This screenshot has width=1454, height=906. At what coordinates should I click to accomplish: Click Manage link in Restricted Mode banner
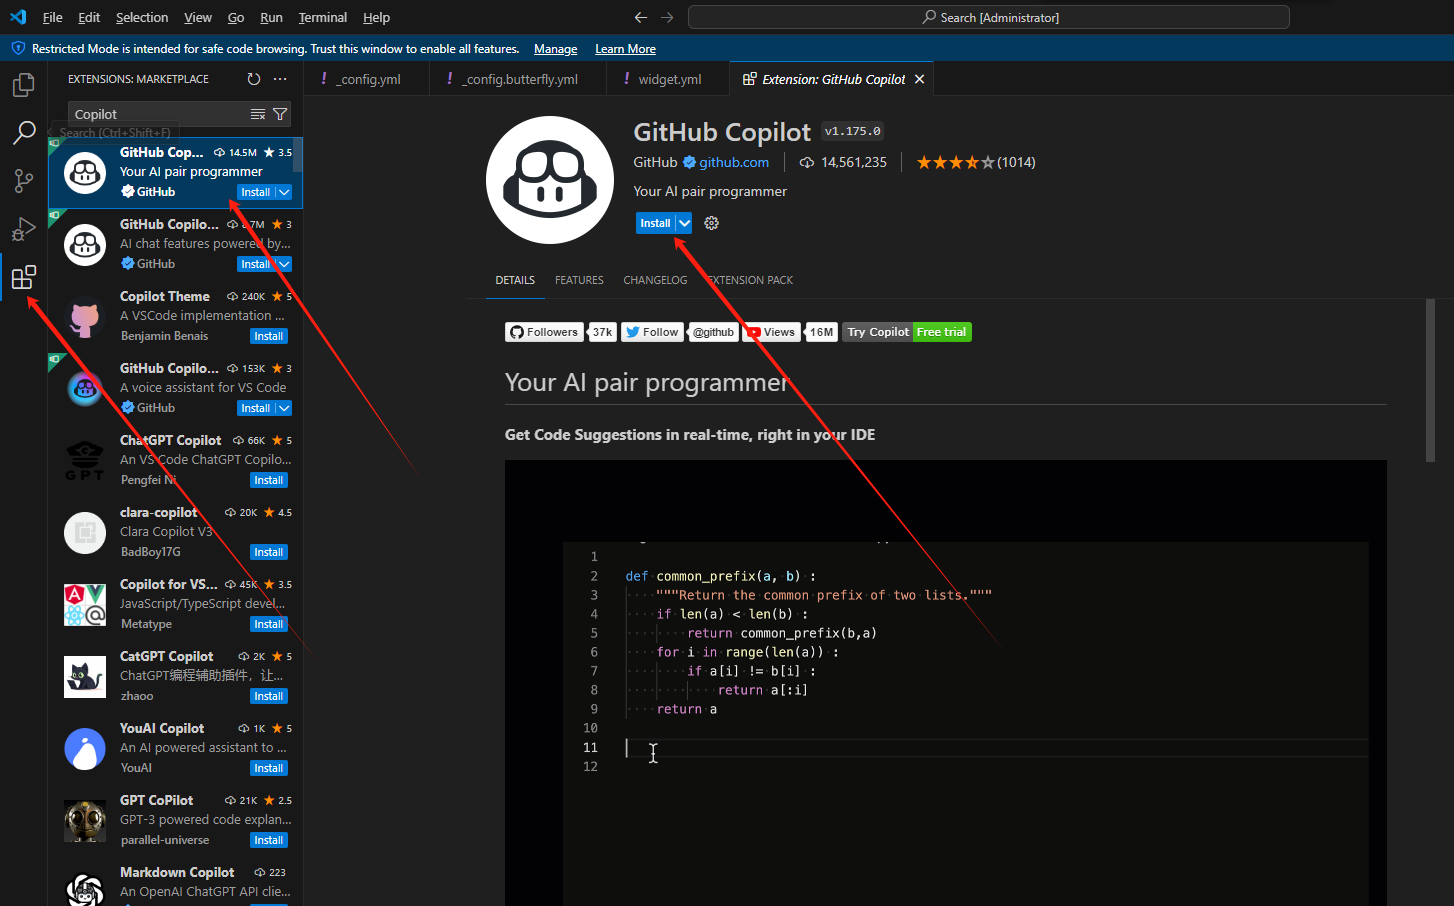(555, 49)
